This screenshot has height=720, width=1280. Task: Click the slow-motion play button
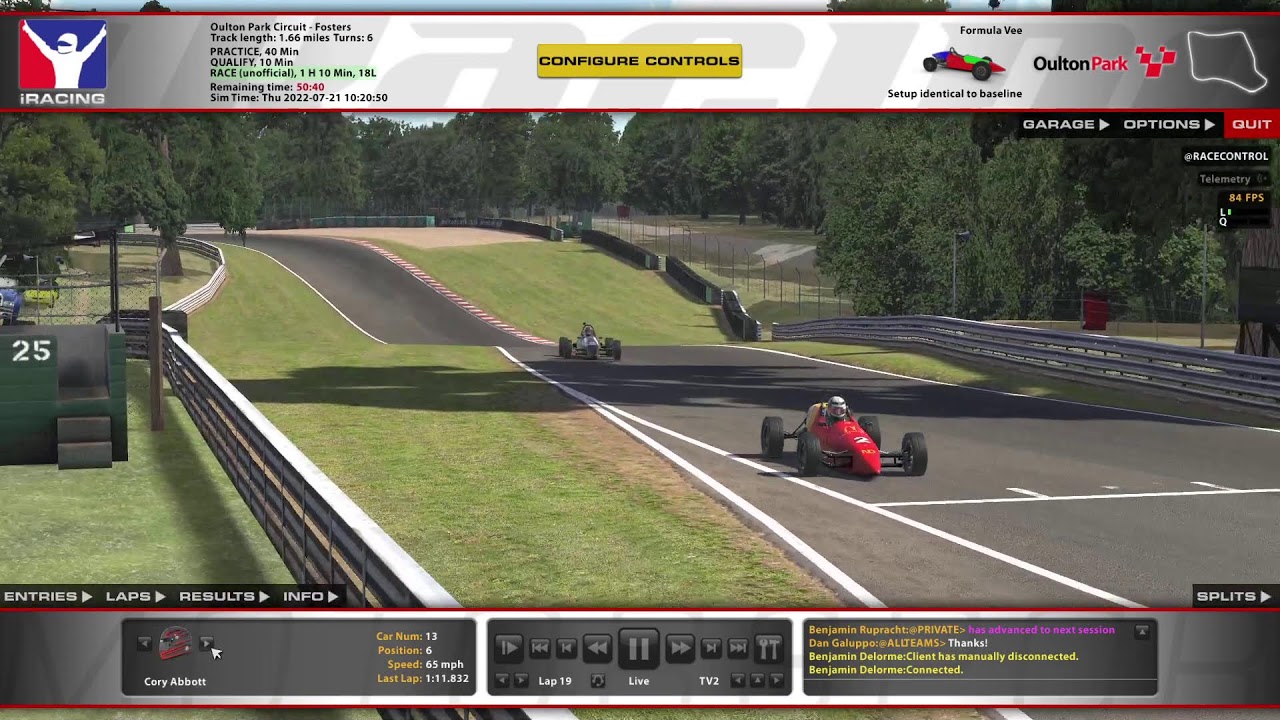tap(508, 648)
